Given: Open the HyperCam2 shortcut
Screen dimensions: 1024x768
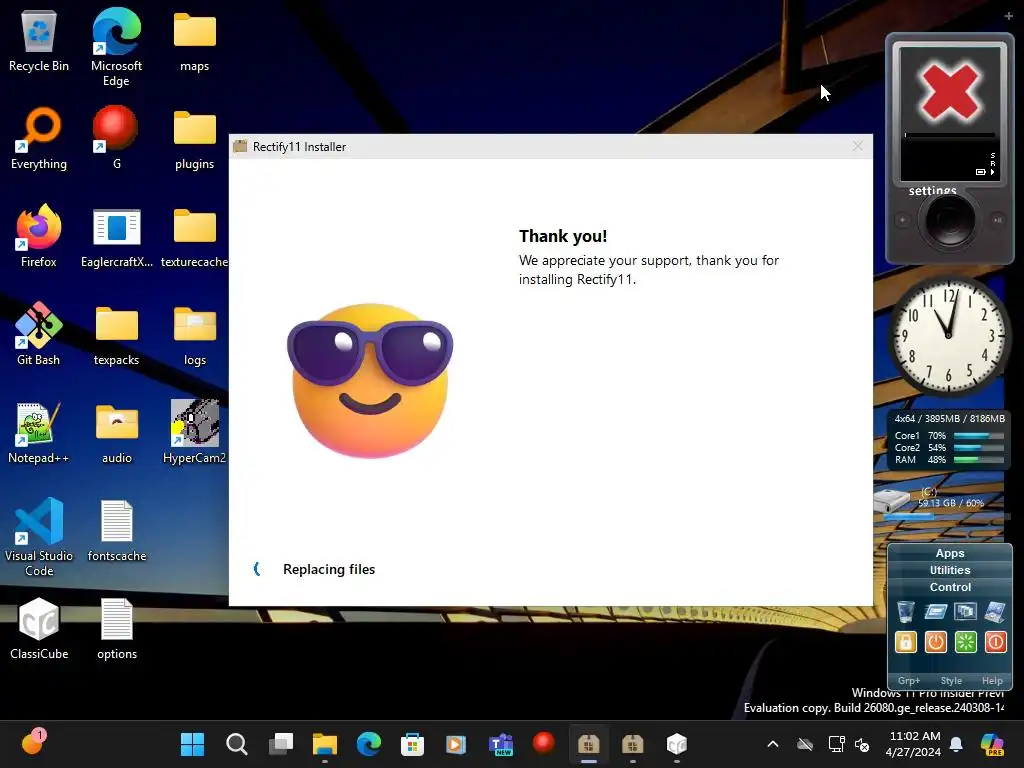Looking at the screenshot, I should click(195, 433).
